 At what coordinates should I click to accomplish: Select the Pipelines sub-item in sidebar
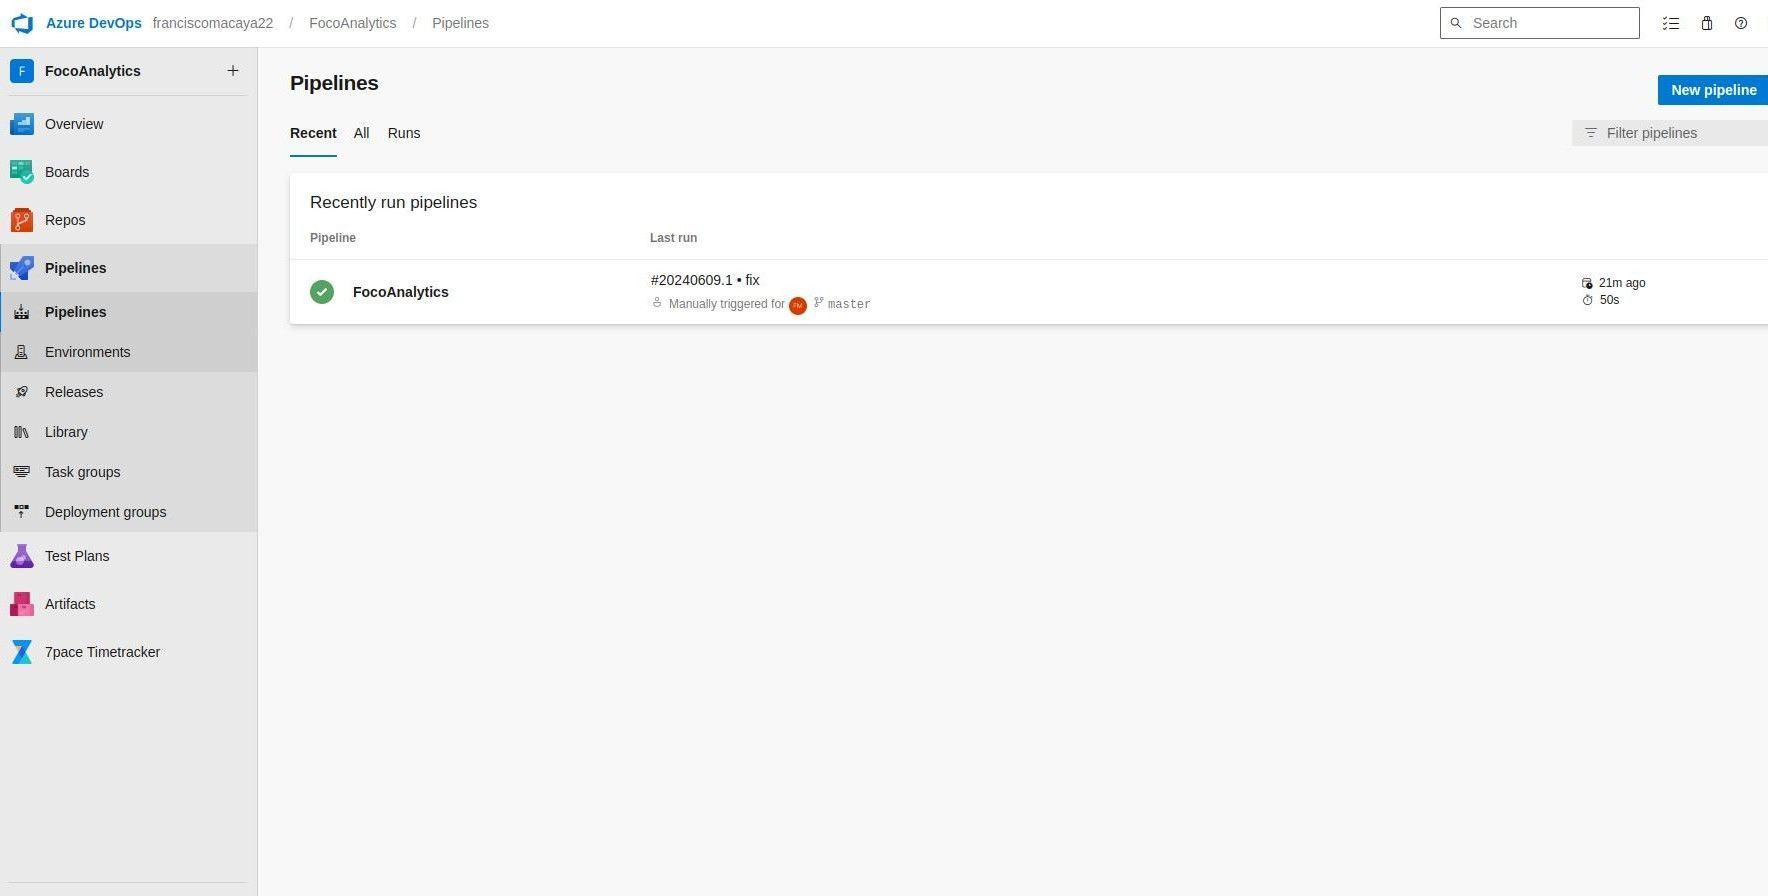[128, 312]
